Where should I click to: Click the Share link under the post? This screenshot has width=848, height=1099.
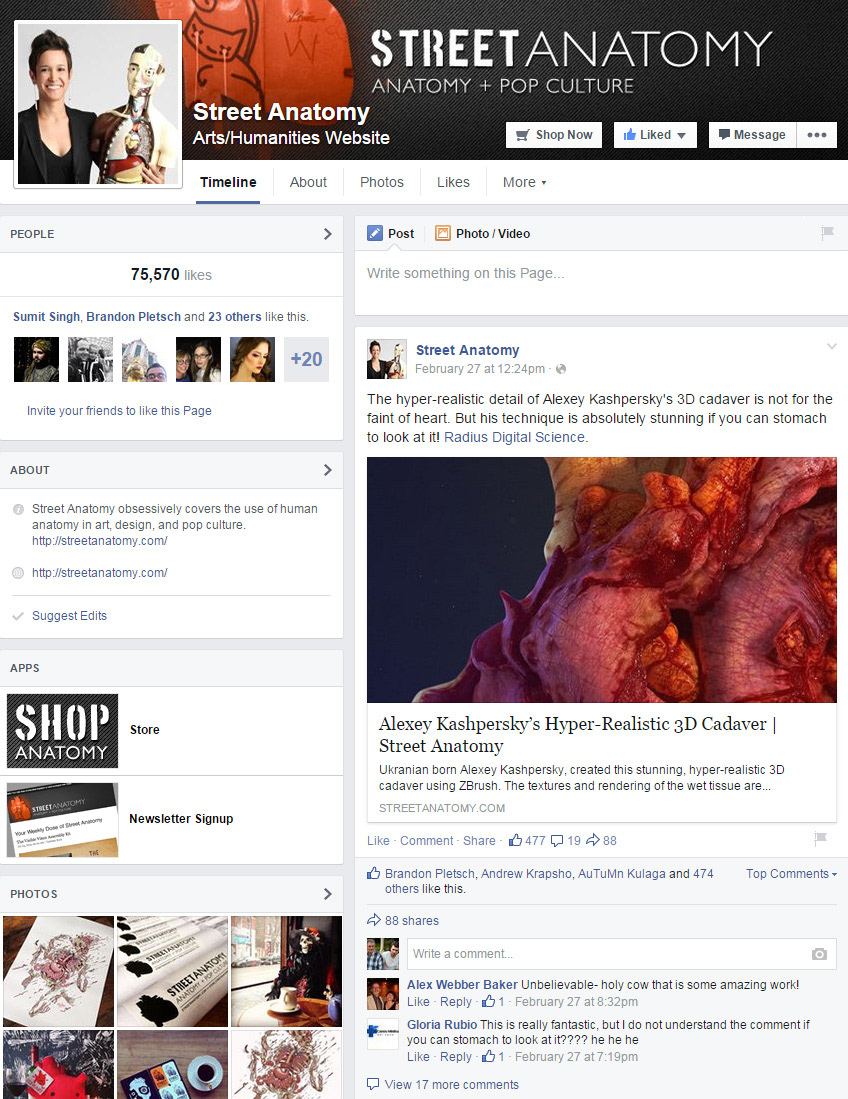tap(479, 841)
